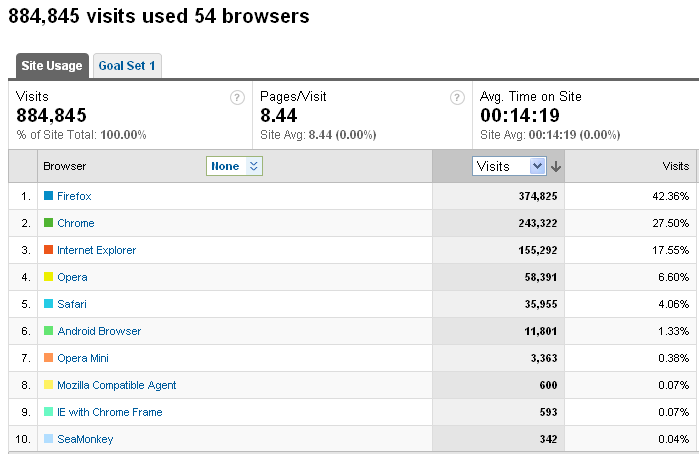Click the 42.36% percentage value

(671, 196)
